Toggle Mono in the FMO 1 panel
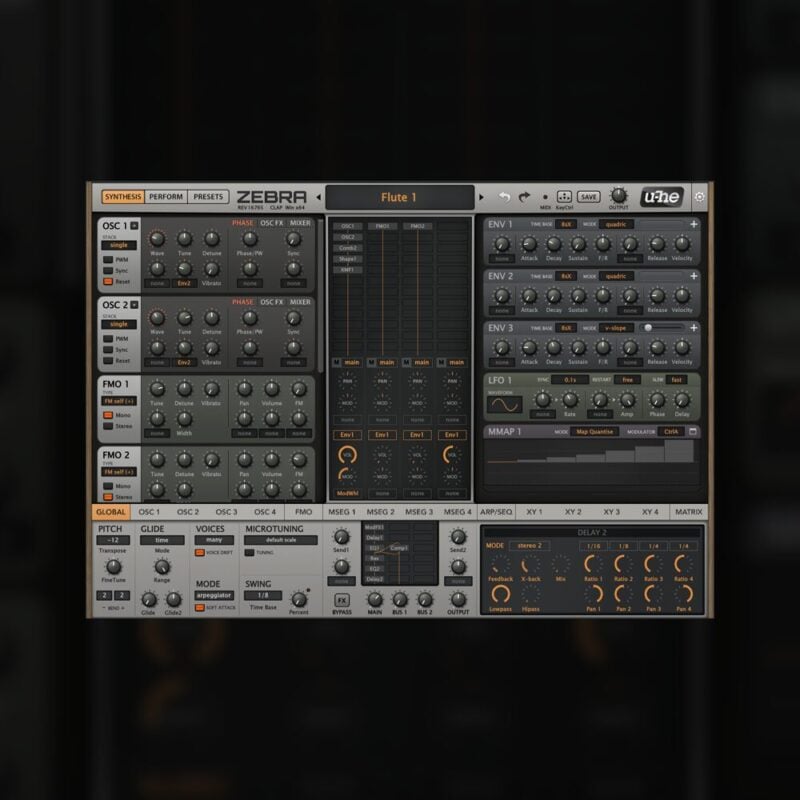This screenshot has height=800, width=800. tap(108, 415)
